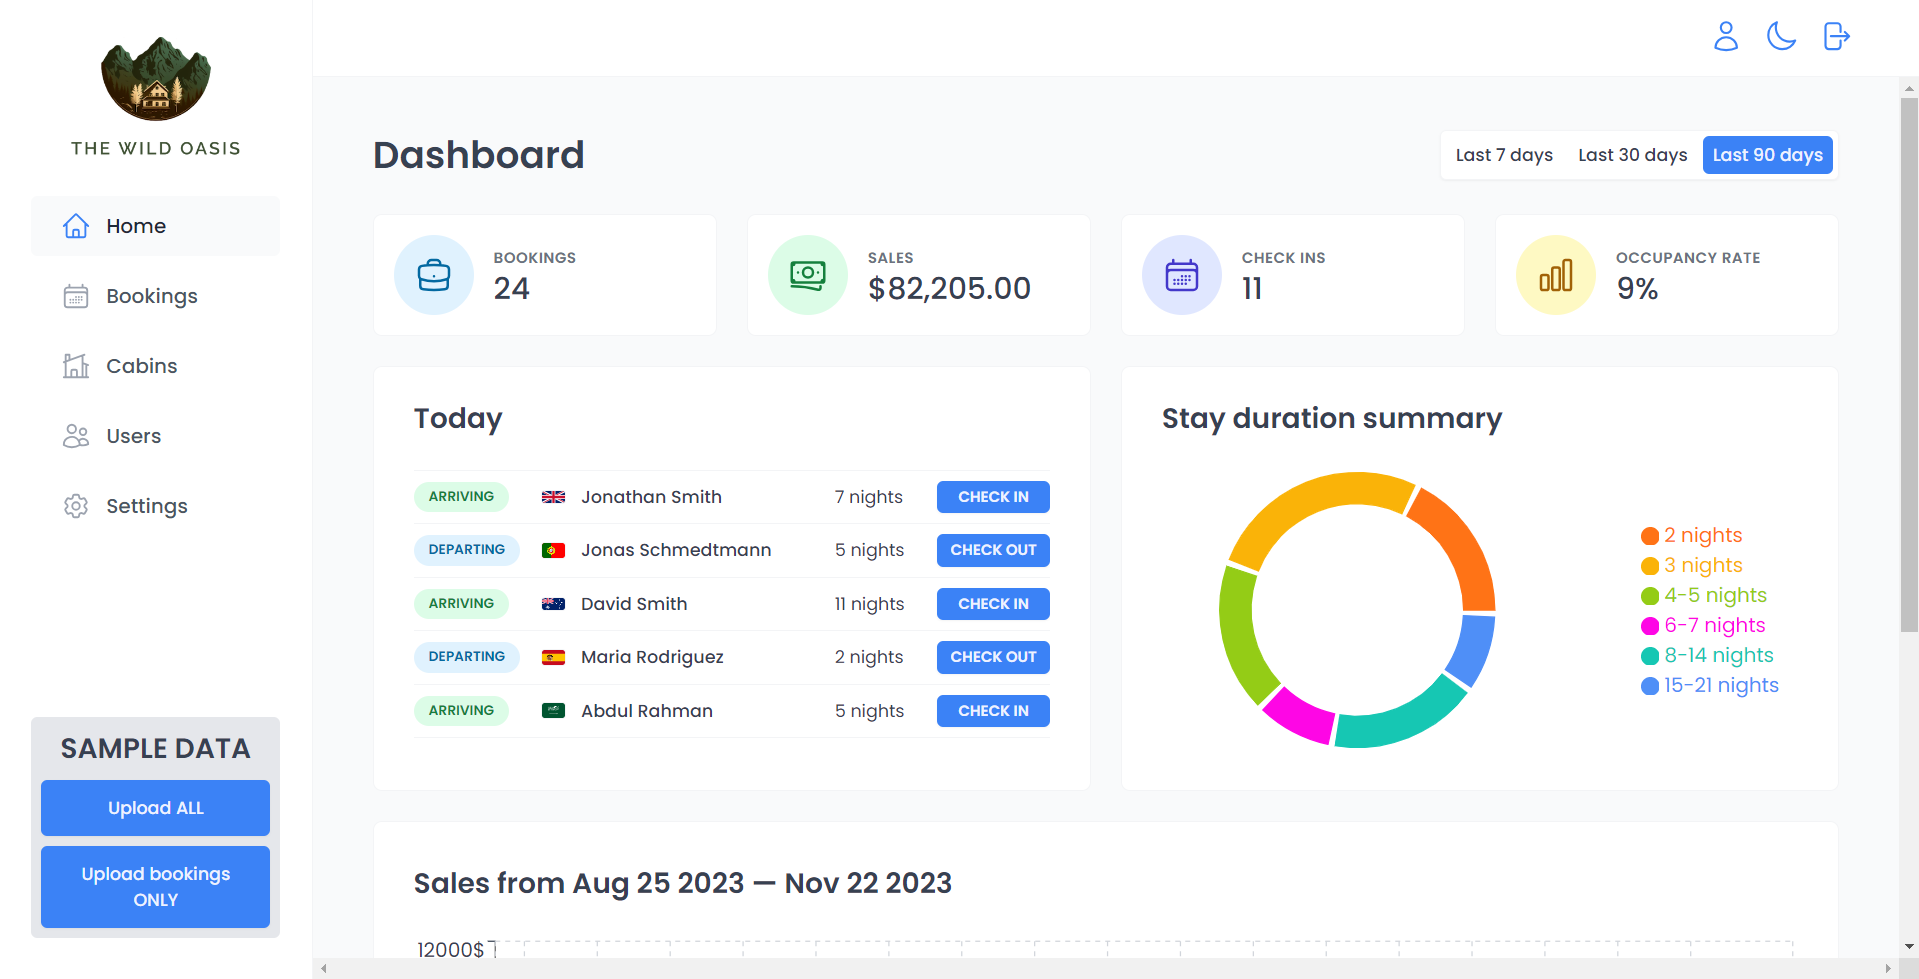1919x979 pixels.
Task: Check in Jonathan Smith
Action: click(x=993, y=497)
